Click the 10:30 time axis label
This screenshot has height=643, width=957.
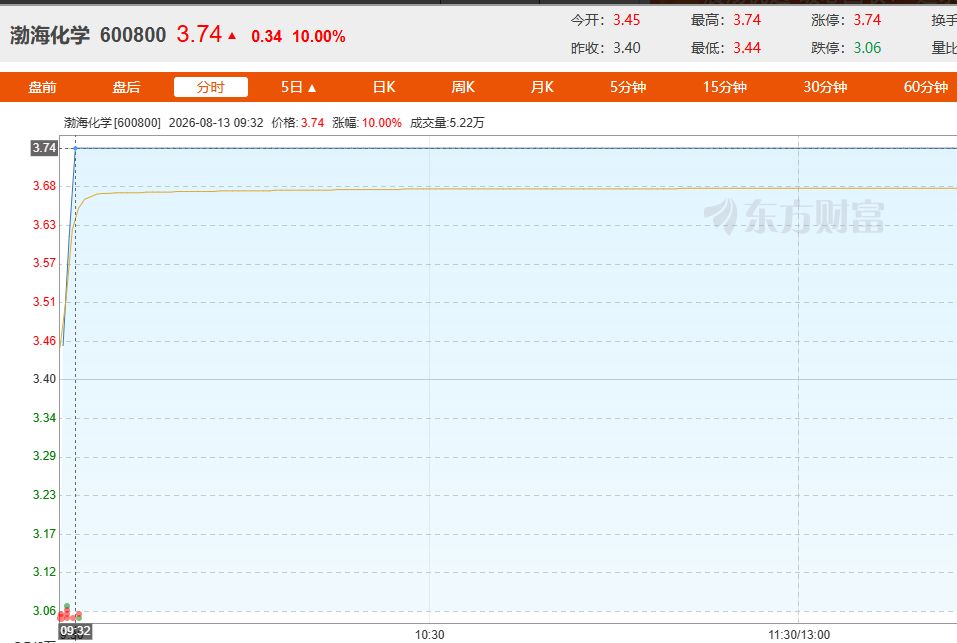pyautogui.click(x=430, y=635)
